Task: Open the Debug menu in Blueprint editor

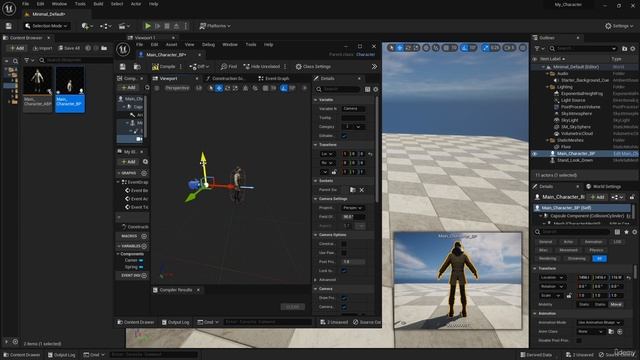Action: click(208, 44)
